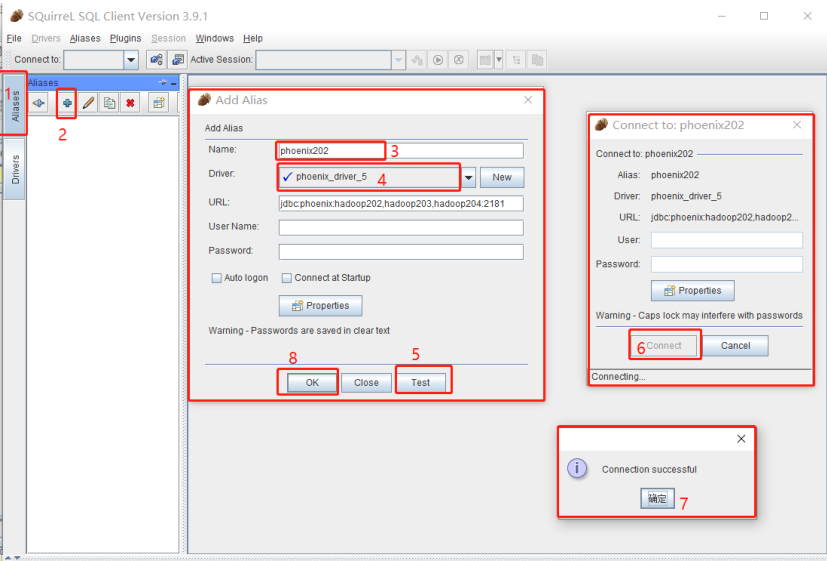Viewport: 827px width, 561px height.
Task: Open the Windows menu
Action: [x=215, y=38]
